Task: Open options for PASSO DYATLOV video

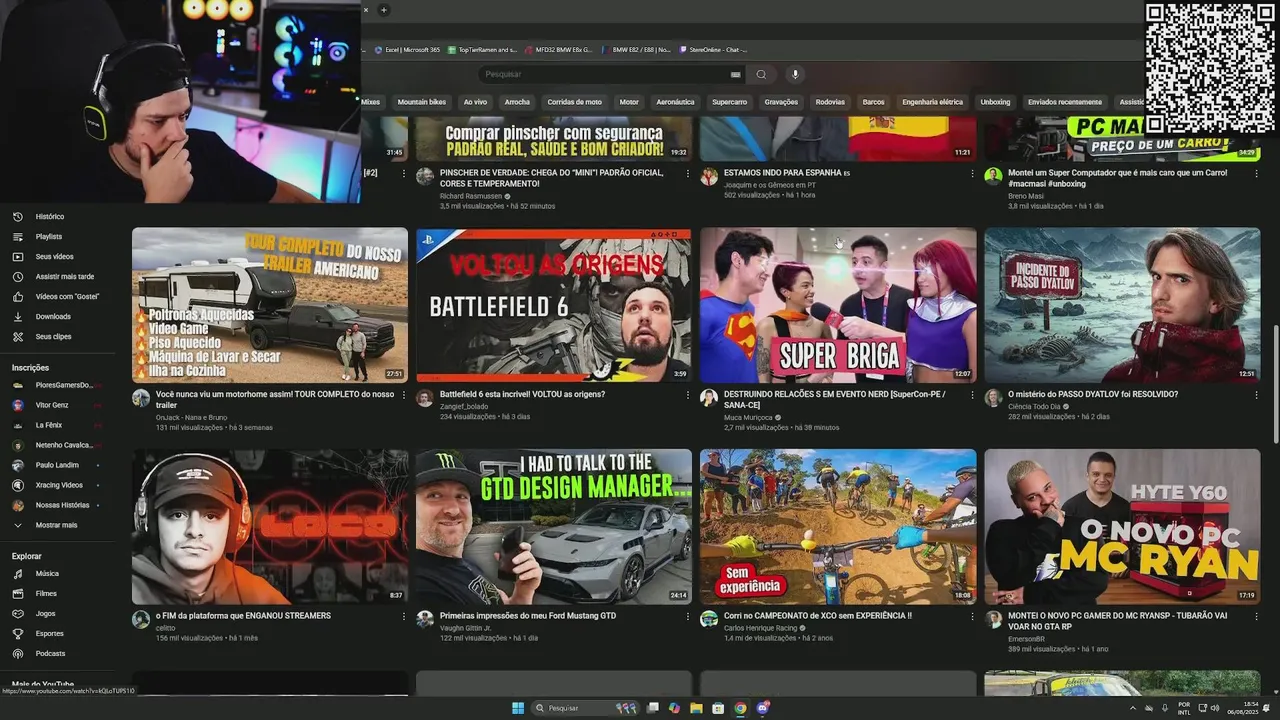Action: [x=1255, y=394]
